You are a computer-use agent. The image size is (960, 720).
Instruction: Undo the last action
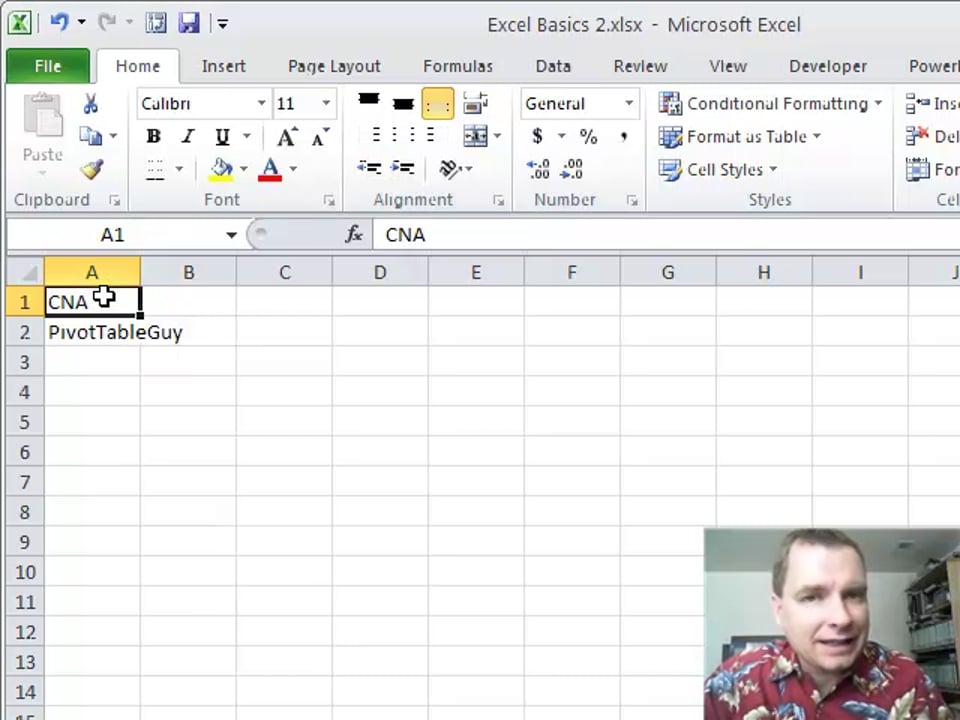(59, 23)
